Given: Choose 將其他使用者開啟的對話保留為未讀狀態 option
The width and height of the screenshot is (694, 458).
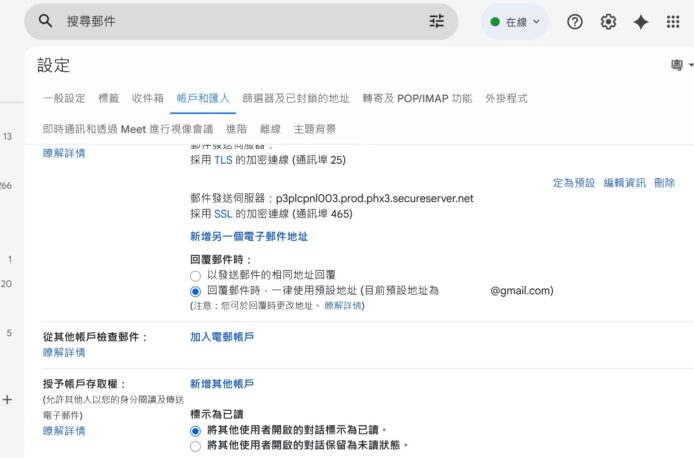Looking at the screenshot, I should click(x=196, y=445).
